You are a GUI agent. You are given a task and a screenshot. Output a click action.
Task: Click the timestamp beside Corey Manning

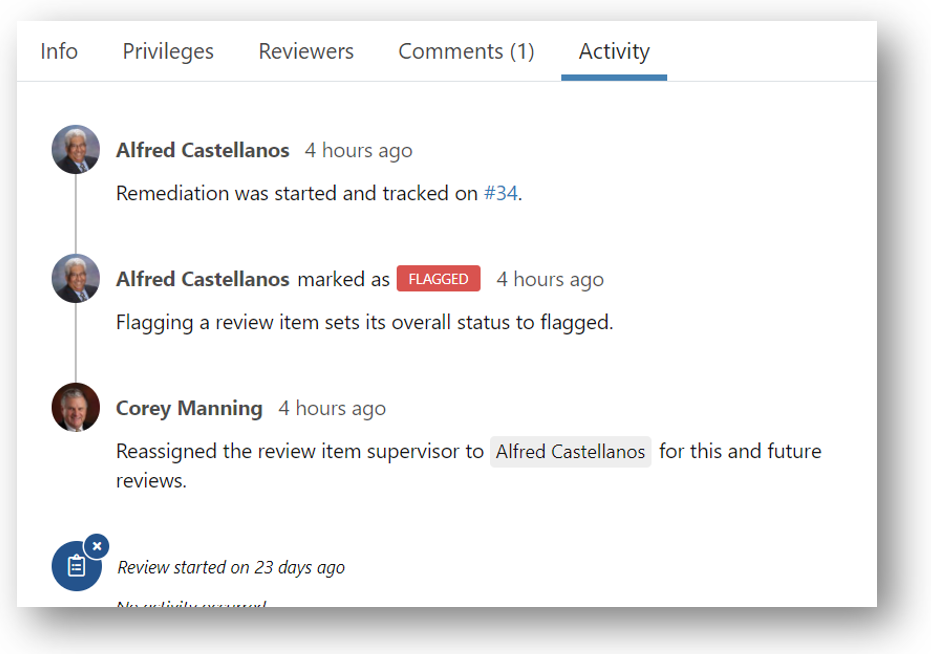[332, 409]
